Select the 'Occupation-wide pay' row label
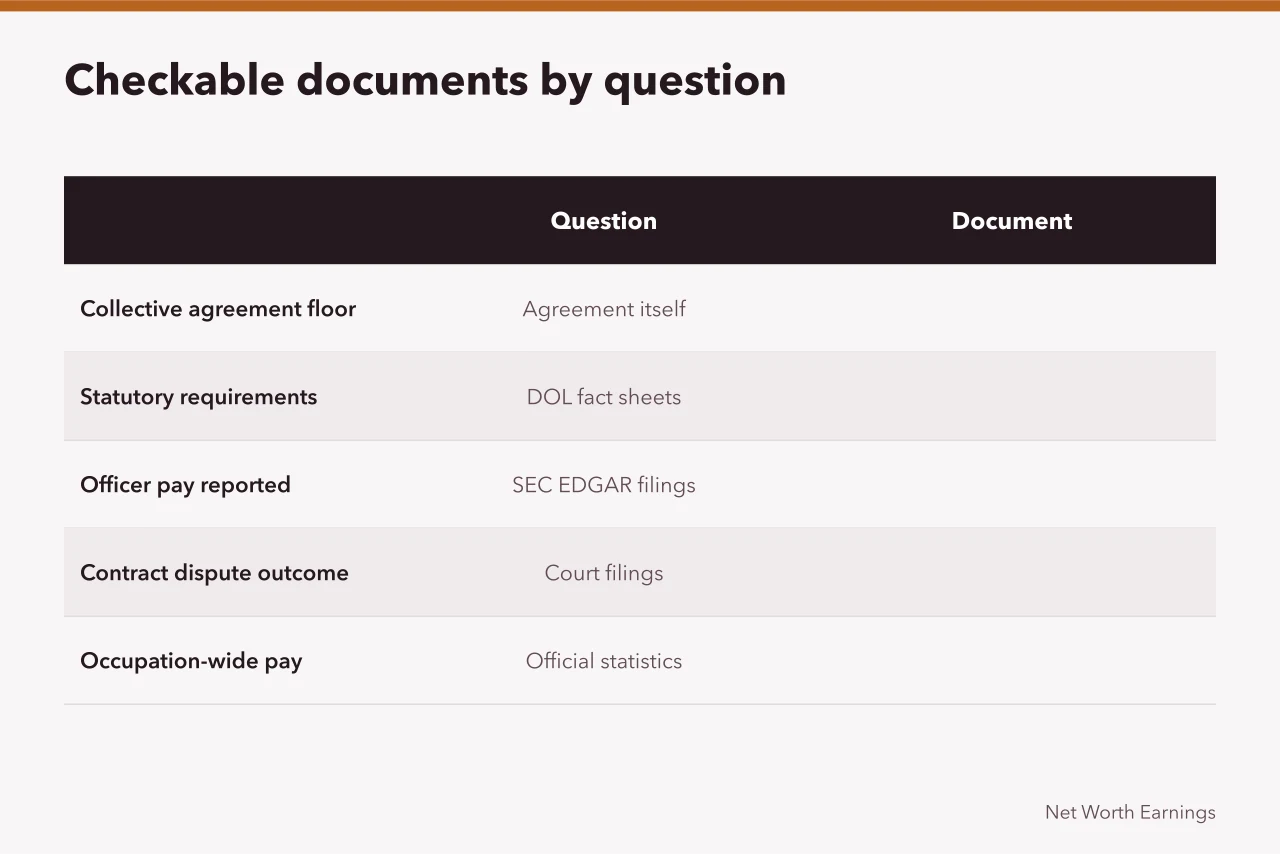The width and height of the screenshot is (1280, 854). tap(191, 661)
